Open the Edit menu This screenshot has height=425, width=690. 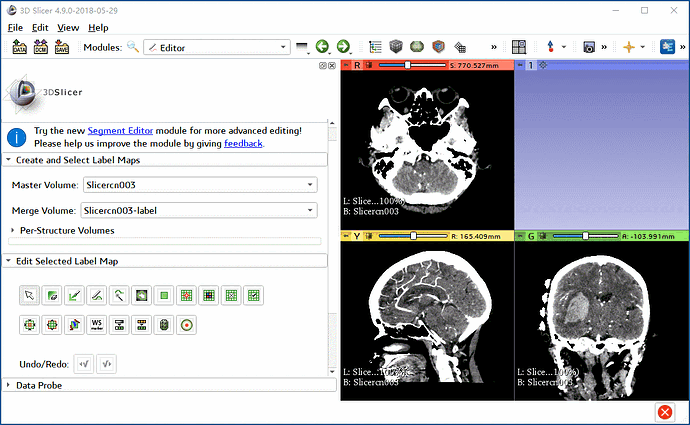tap(40, 27)
